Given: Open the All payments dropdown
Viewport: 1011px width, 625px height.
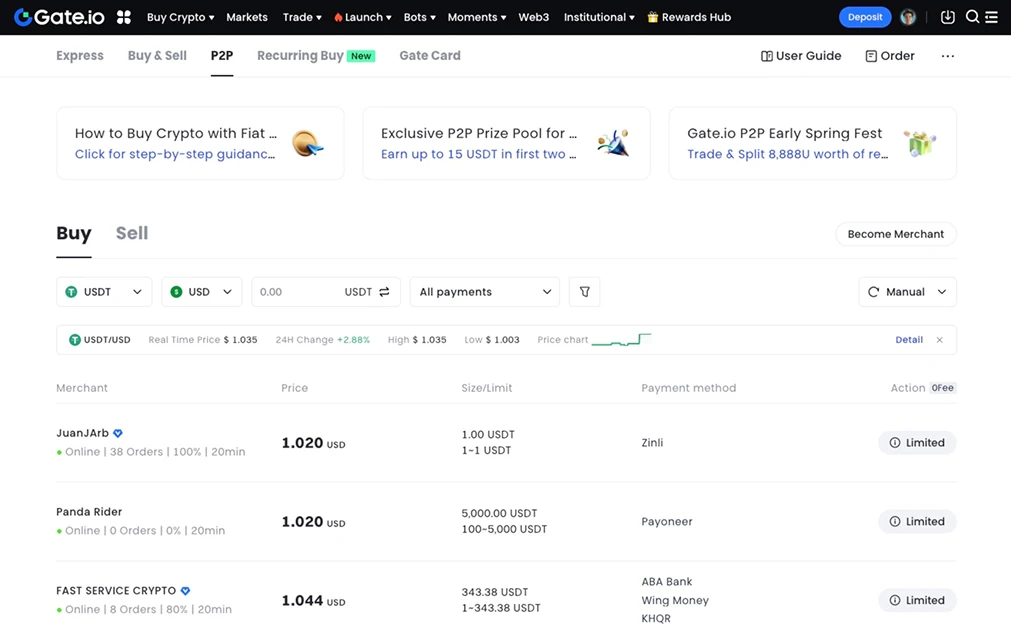Looking at the screenshot, I should 484,291.
